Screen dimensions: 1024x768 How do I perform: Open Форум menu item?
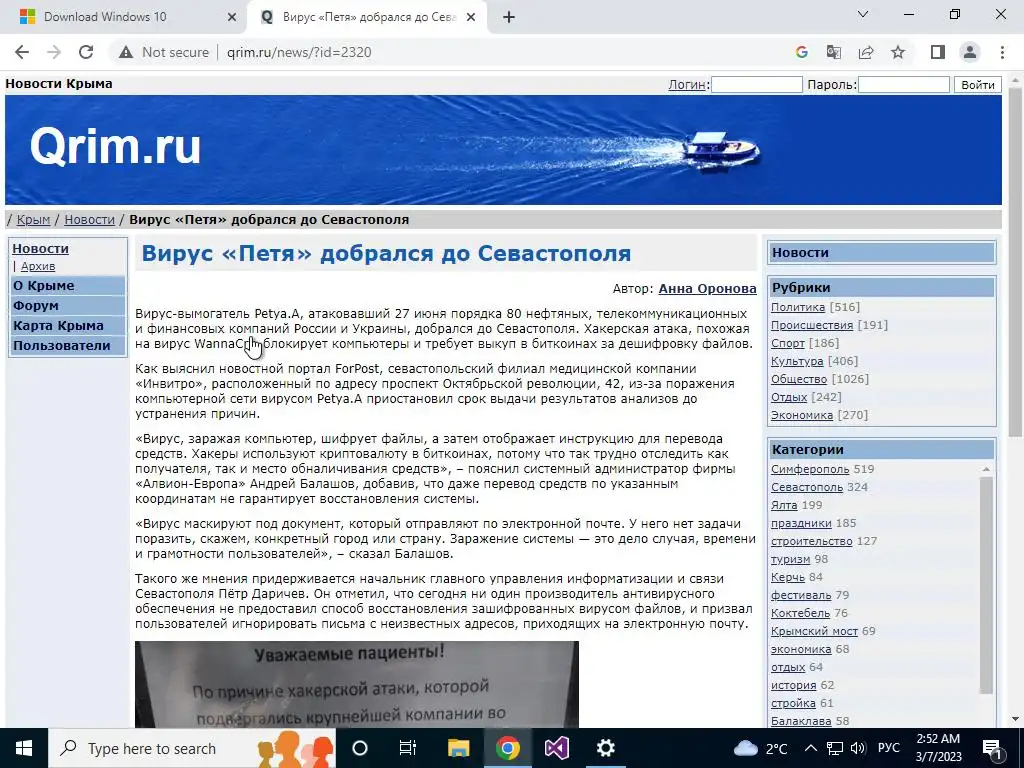click(x=68, y=306)
